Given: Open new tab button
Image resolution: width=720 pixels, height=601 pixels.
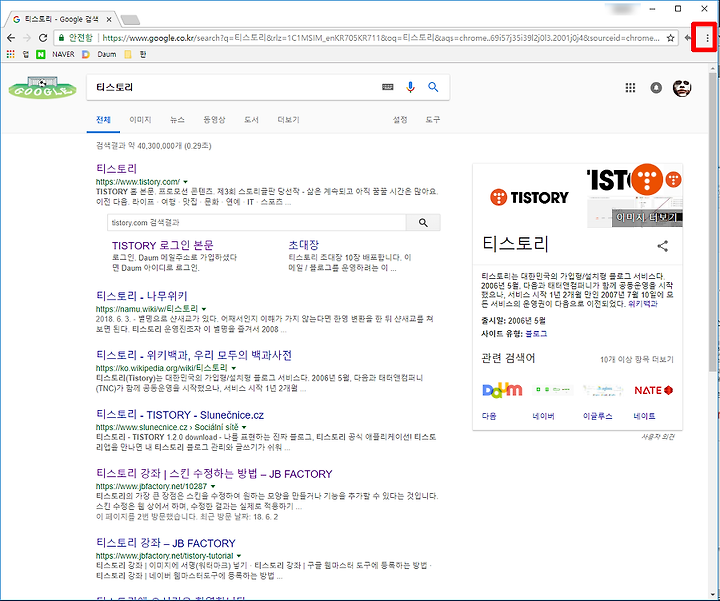Looking at the screenshot, I should pyautogui.click(x=130, y=19).
